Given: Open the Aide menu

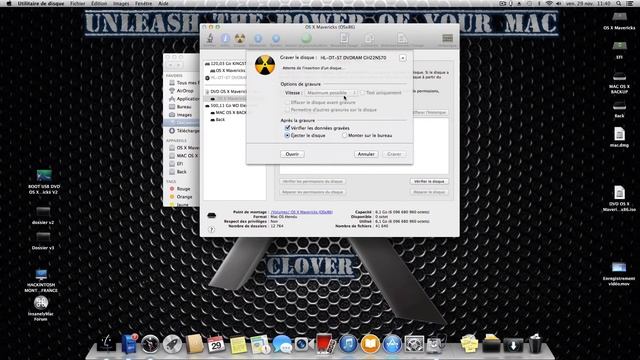Looking at the screenshot, I should pos(163,3).
